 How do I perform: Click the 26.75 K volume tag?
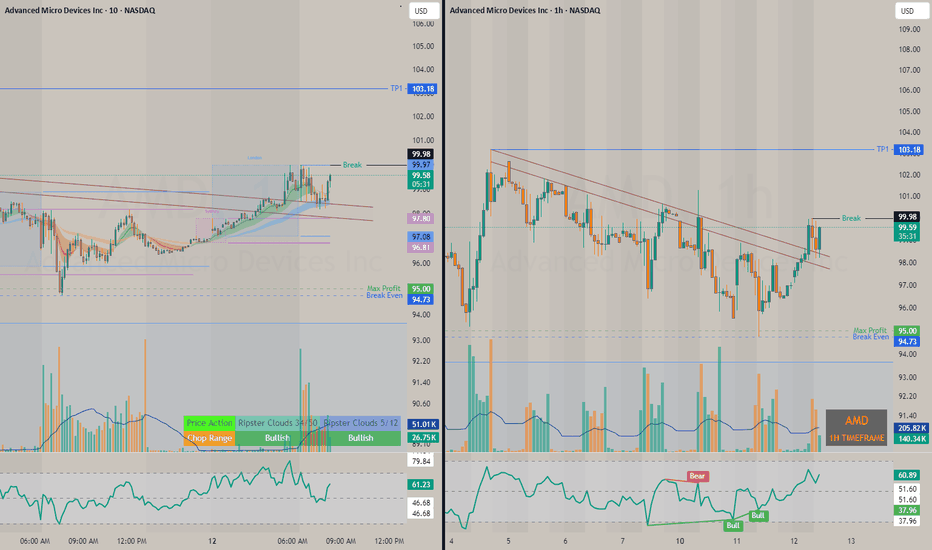tap(423, 437)
